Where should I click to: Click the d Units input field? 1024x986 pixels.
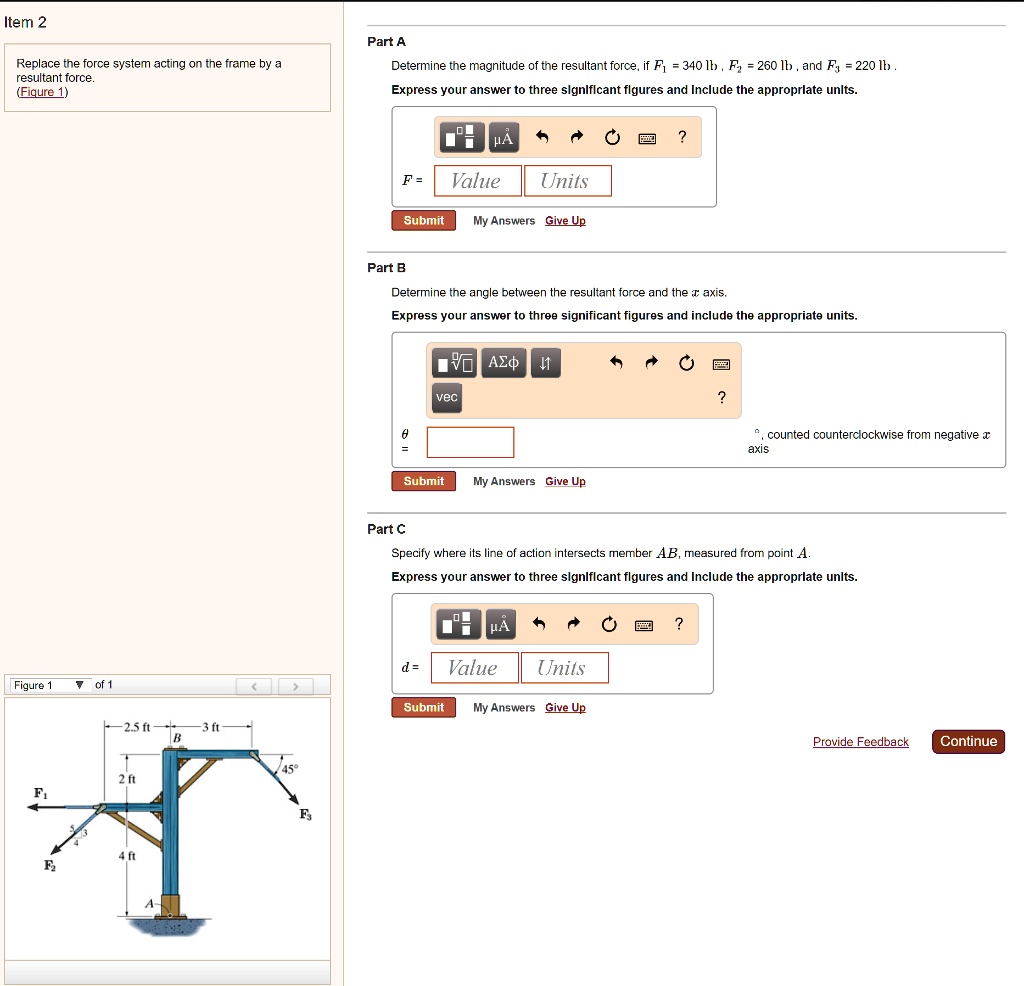click(565, 668)
